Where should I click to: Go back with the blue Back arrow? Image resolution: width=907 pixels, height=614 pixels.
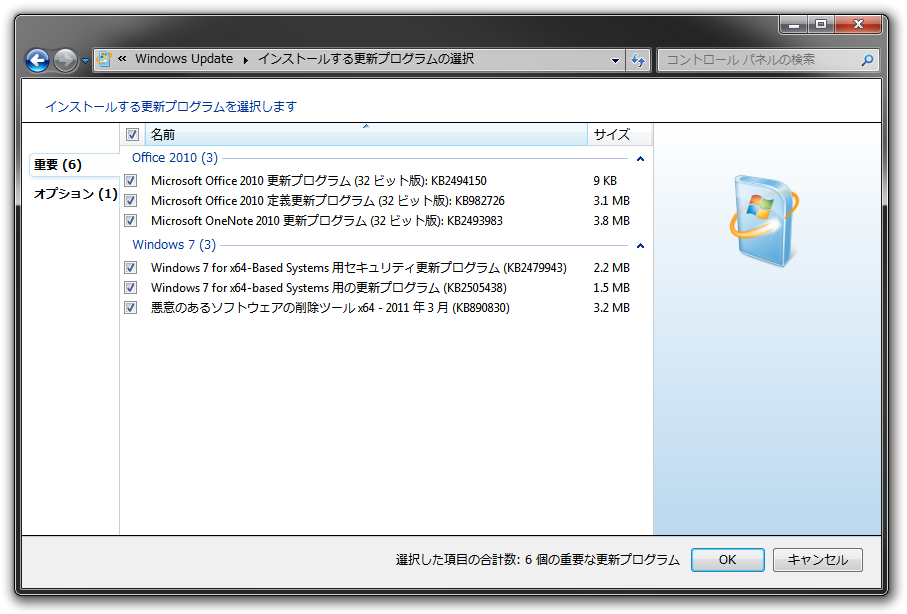(x=38, y=60)
